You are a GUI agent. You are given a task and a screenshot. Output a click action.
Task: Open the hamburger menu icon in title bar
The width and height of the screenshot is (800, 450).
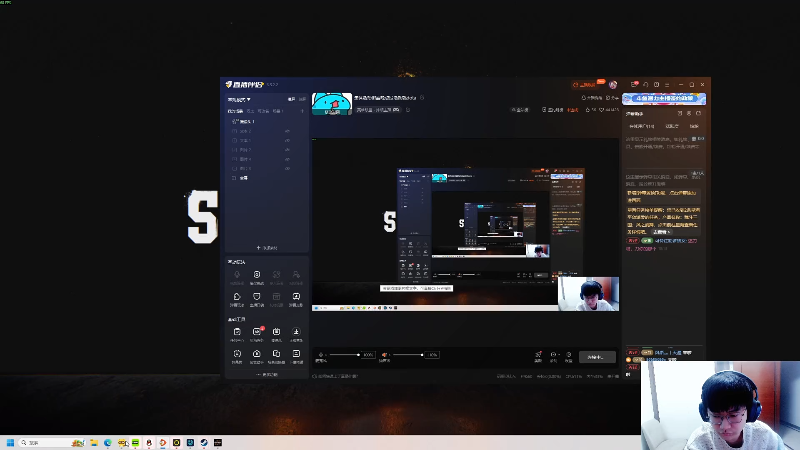point(667,85)
